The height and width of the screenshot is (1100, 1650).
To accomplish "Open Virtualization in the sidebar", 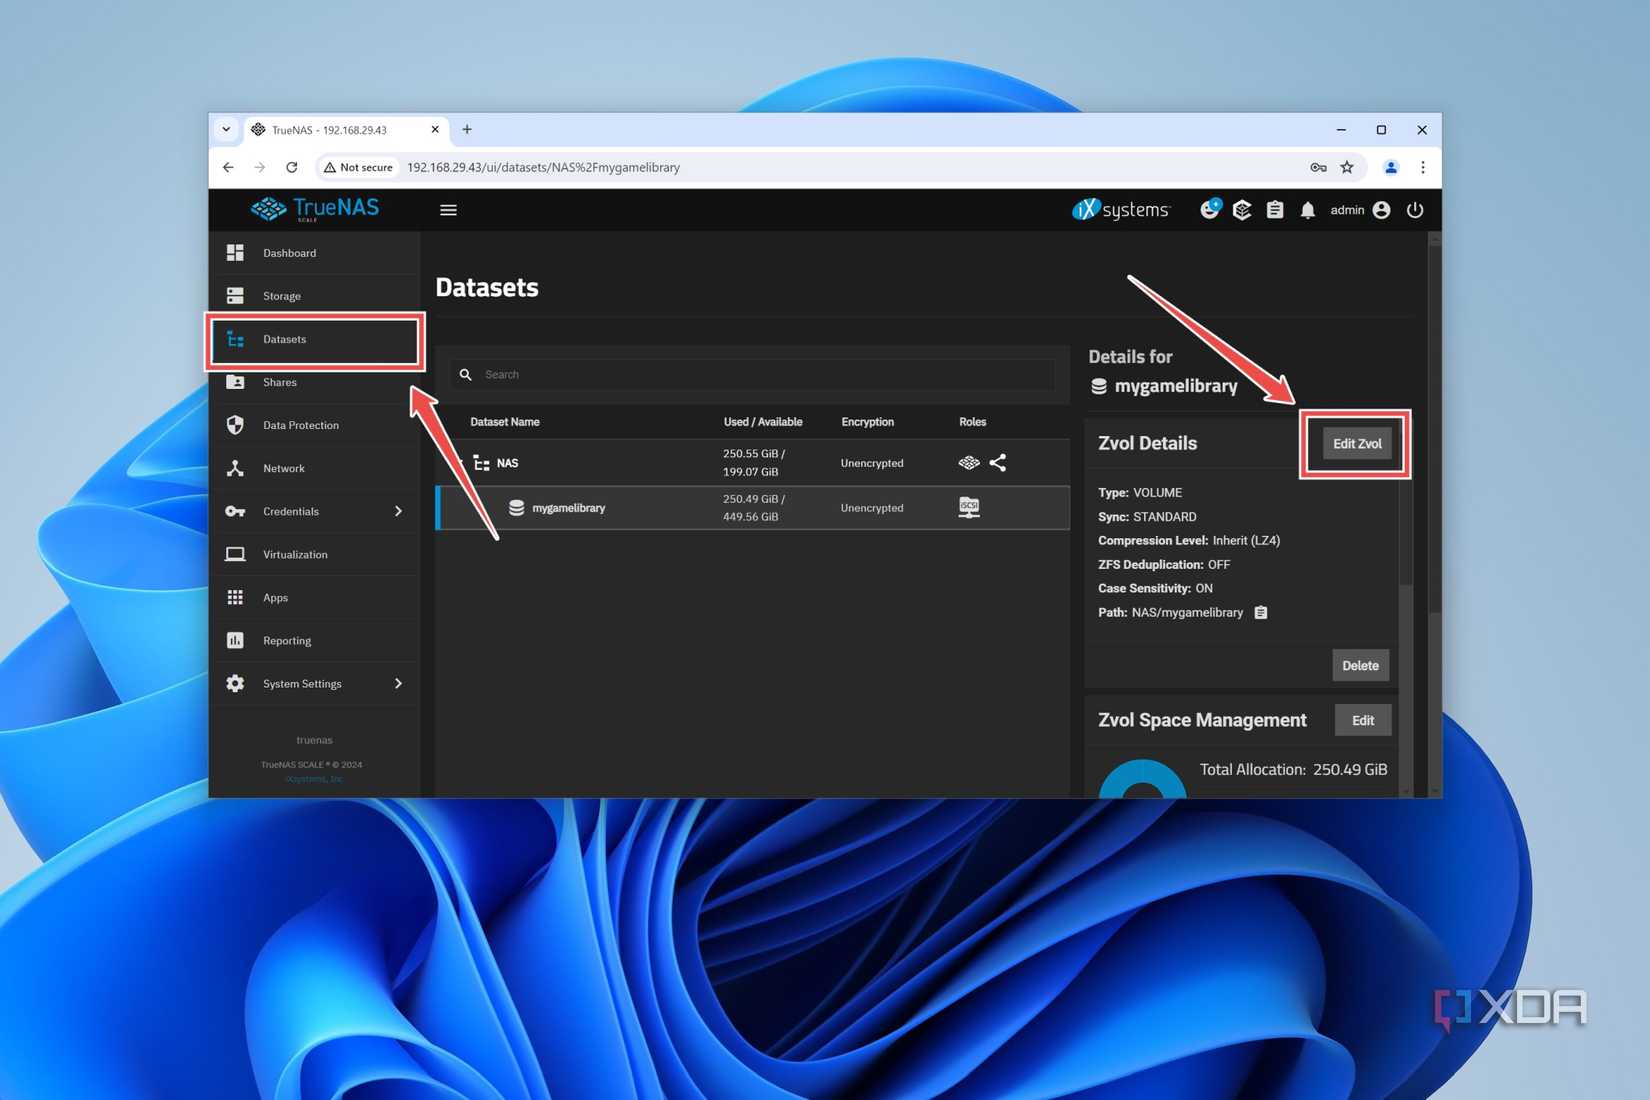I will (314, 554).
